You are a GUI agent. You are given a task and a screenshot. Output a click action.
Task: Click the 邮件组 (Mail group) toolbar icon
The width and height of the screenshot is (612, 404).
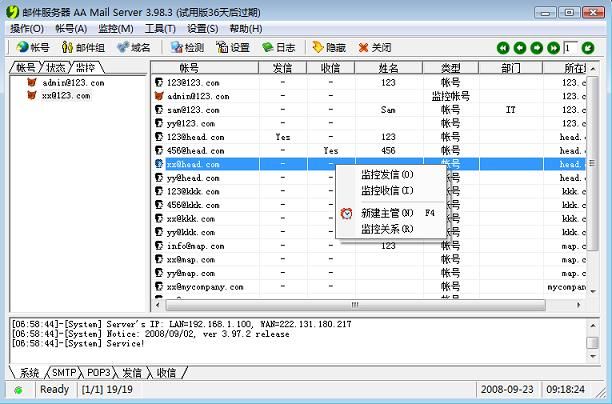click(x=82, y=47)
